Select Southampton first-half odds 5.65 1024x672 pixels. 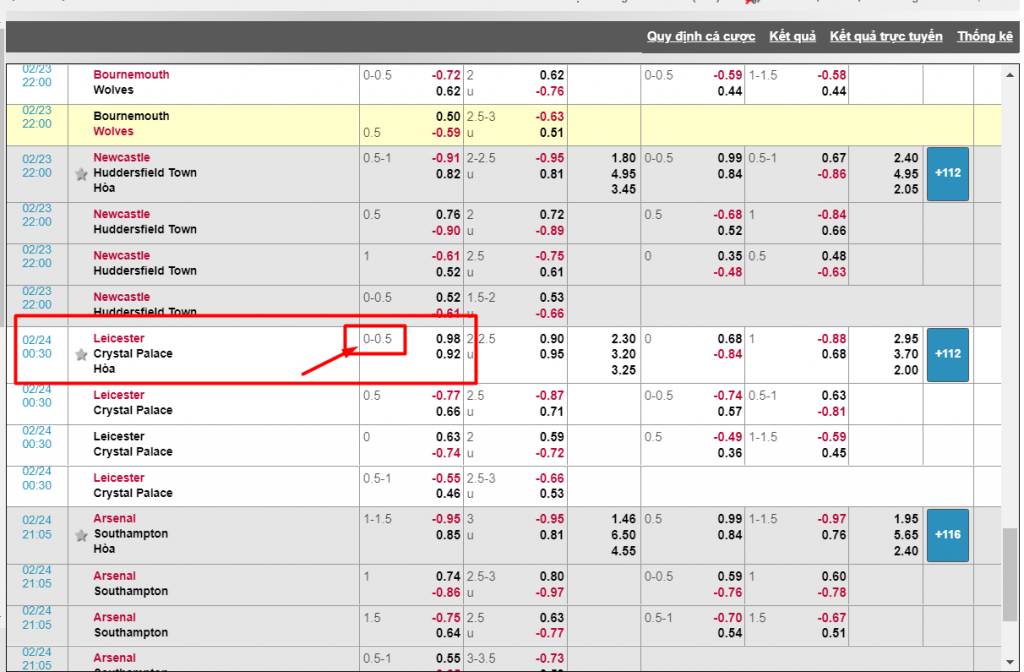(906, 535)
